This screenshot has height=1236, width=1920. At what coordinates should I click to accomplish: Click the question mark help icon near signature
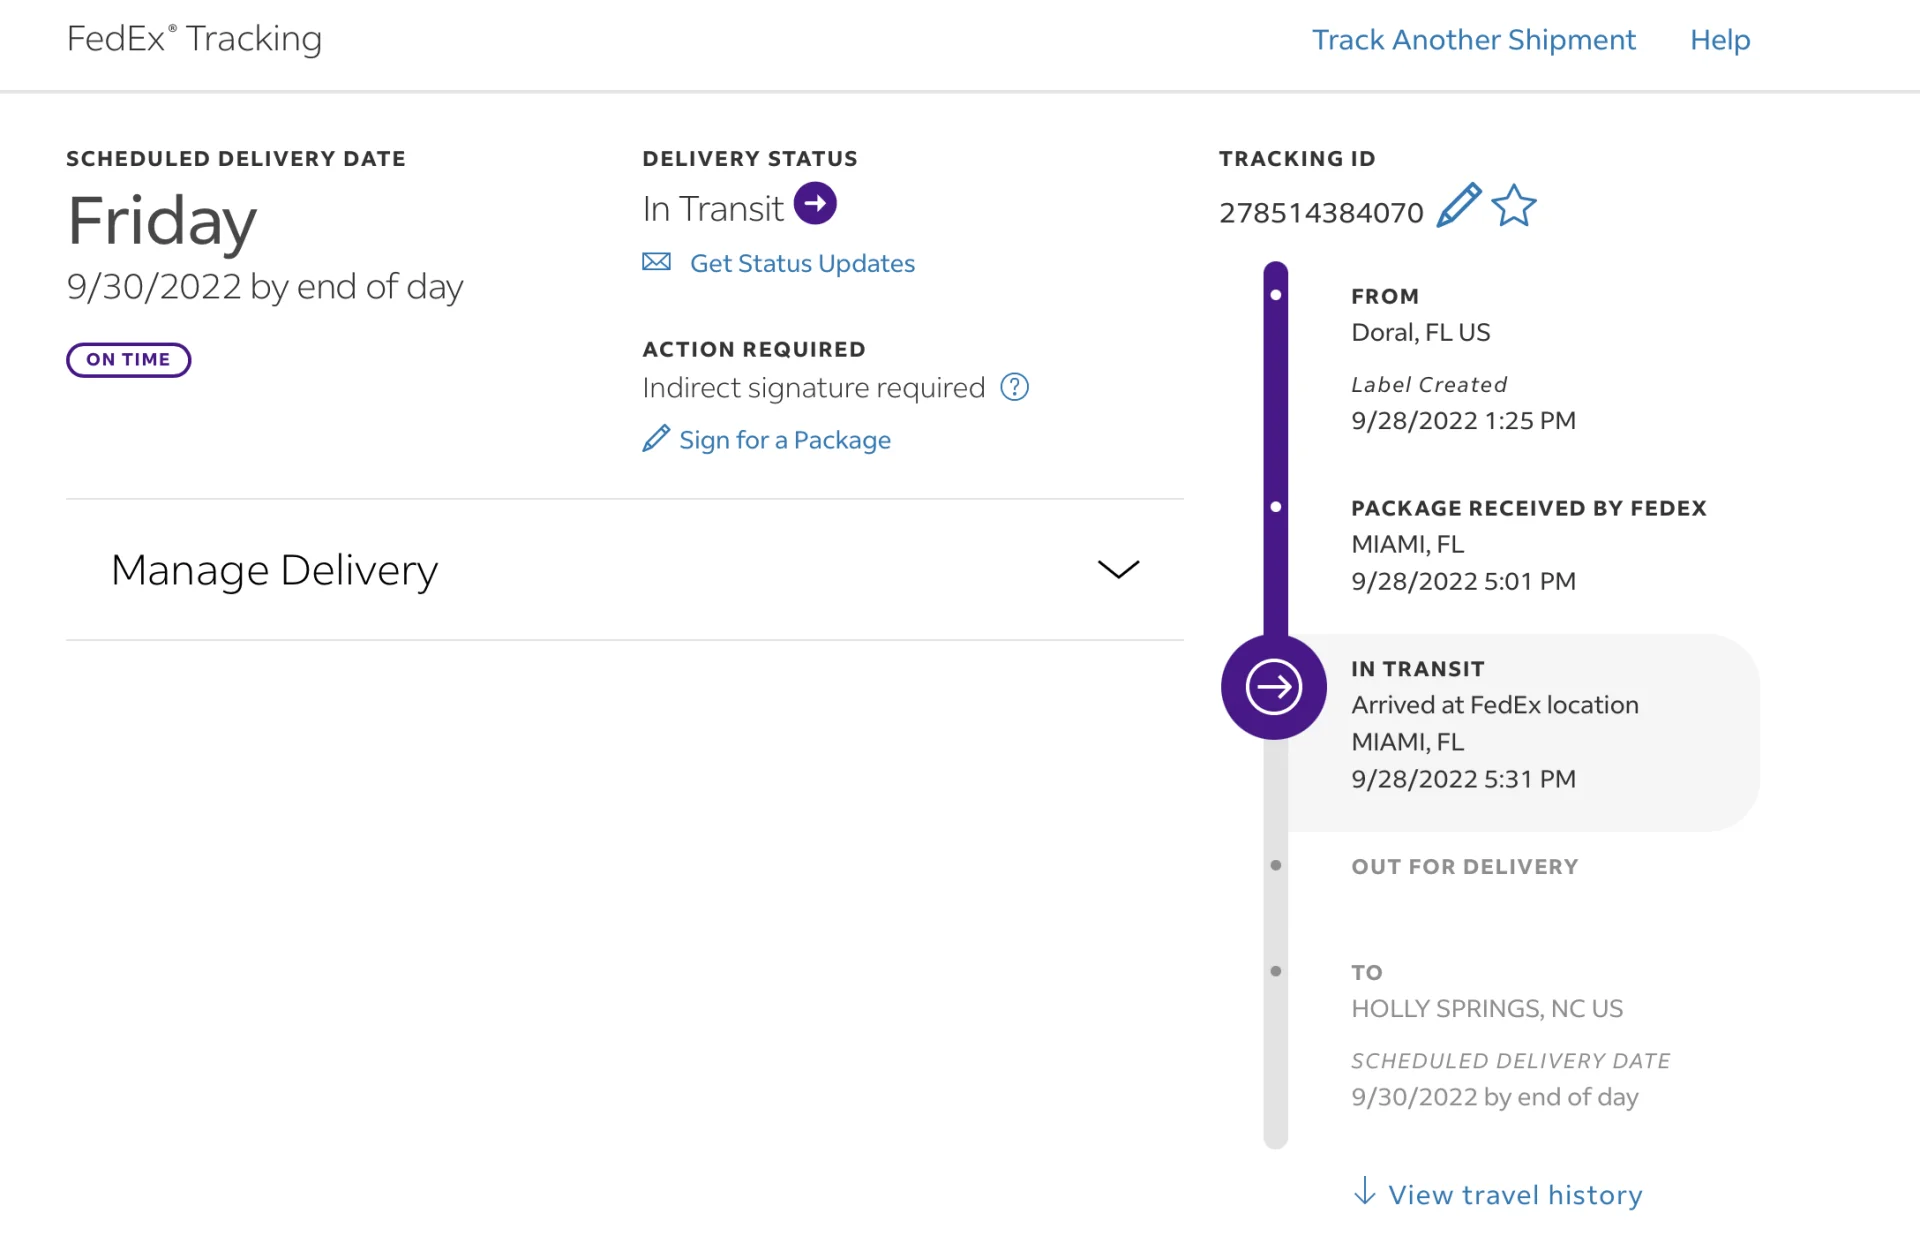tap(1014, 387)
